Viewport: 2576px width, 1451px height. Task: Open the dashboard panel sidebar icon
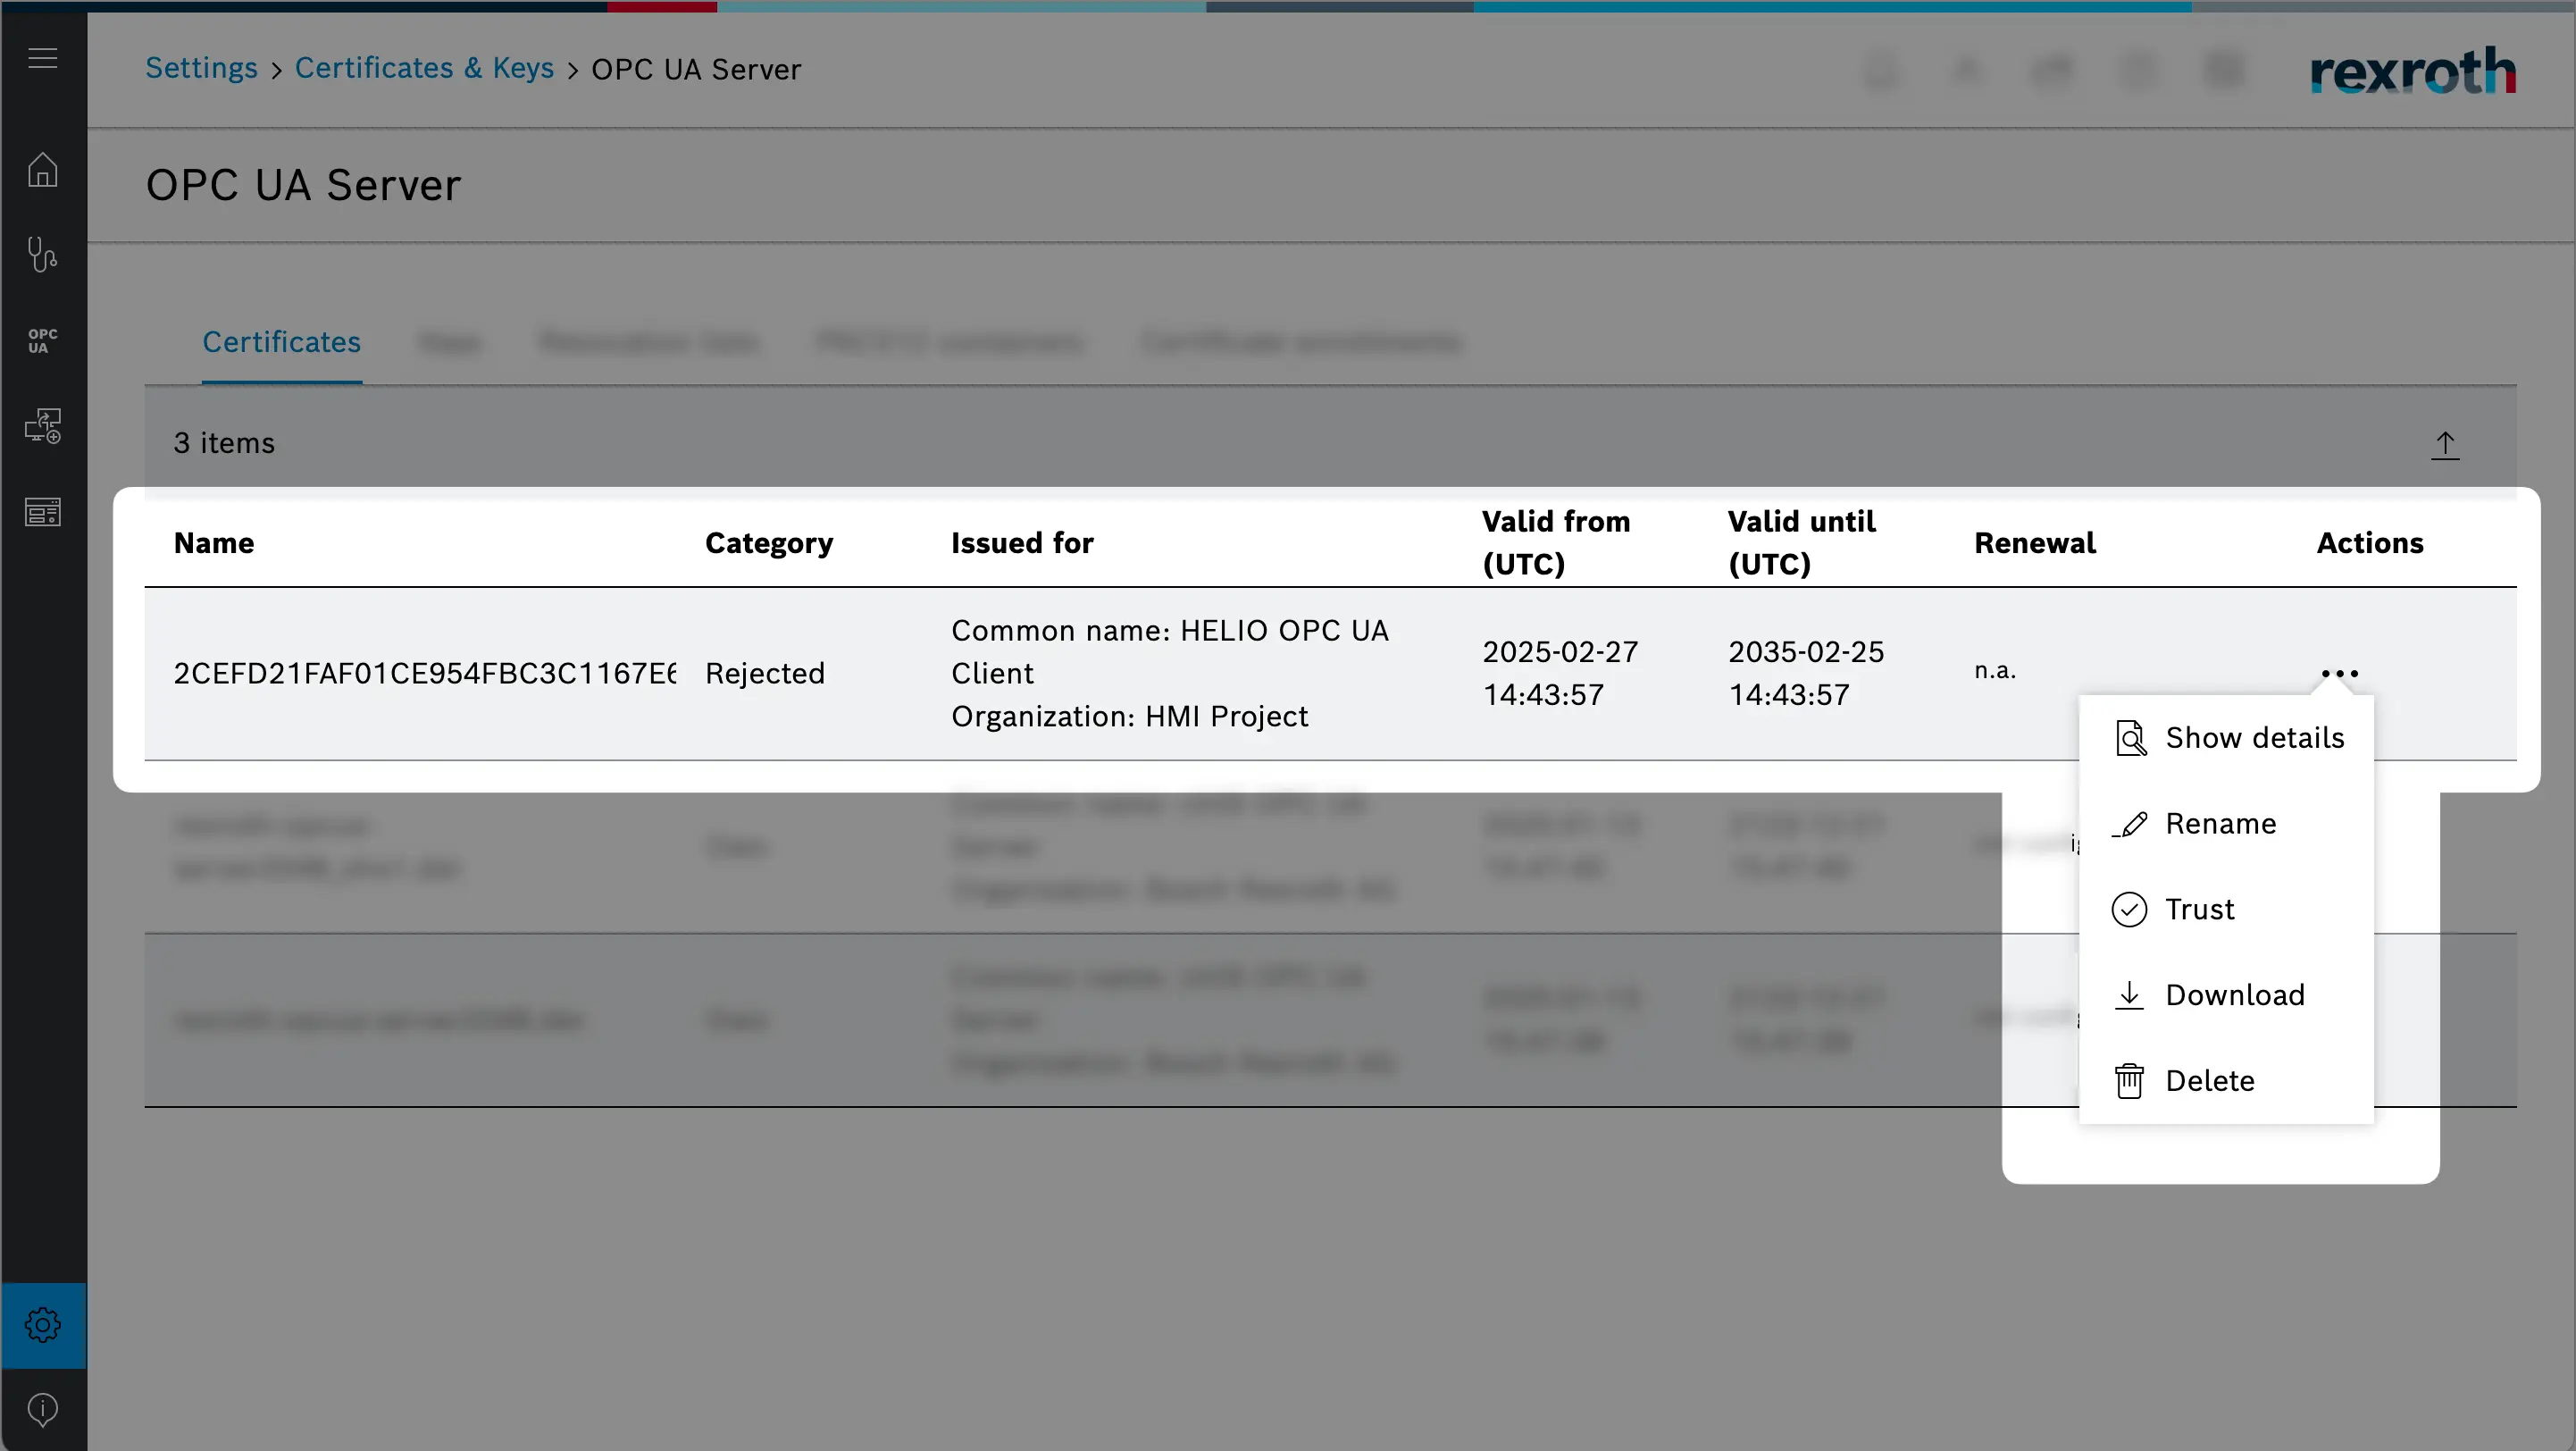pyautogui.click(x=42, y=512)
